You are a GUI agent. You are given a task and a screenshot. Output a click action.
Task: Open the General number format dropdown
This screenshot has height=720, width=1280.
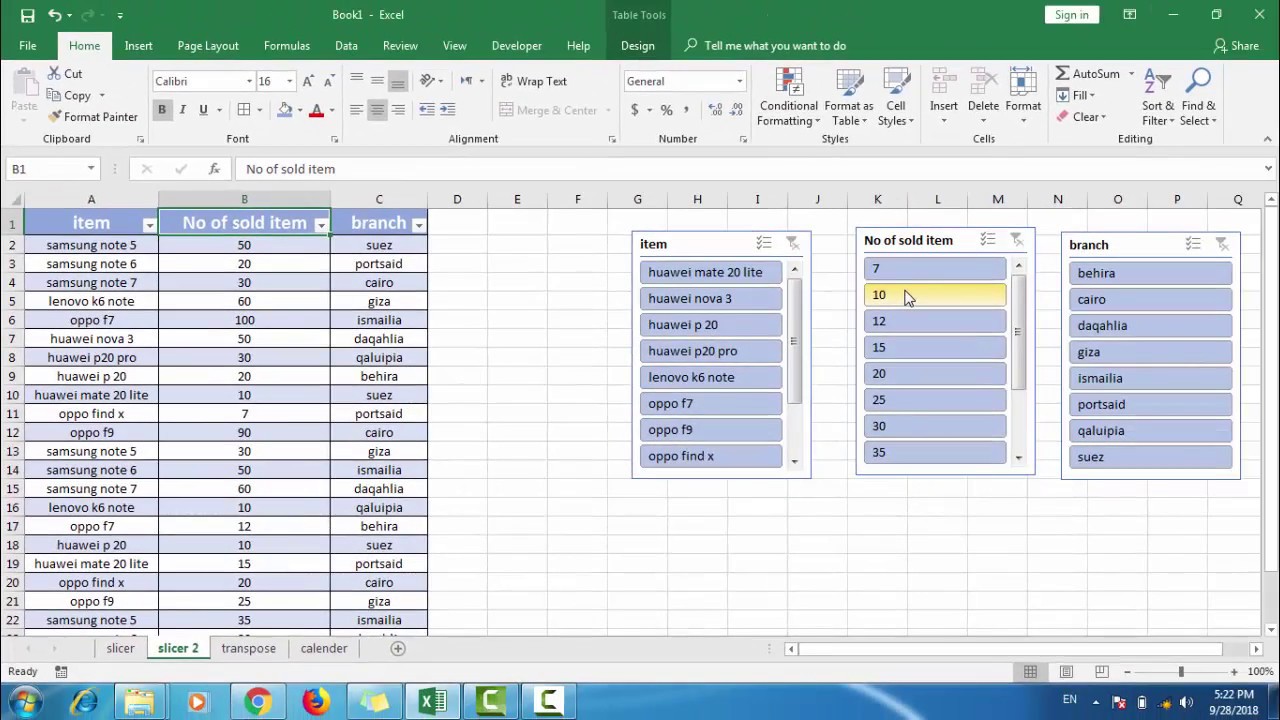pos(740,81)
